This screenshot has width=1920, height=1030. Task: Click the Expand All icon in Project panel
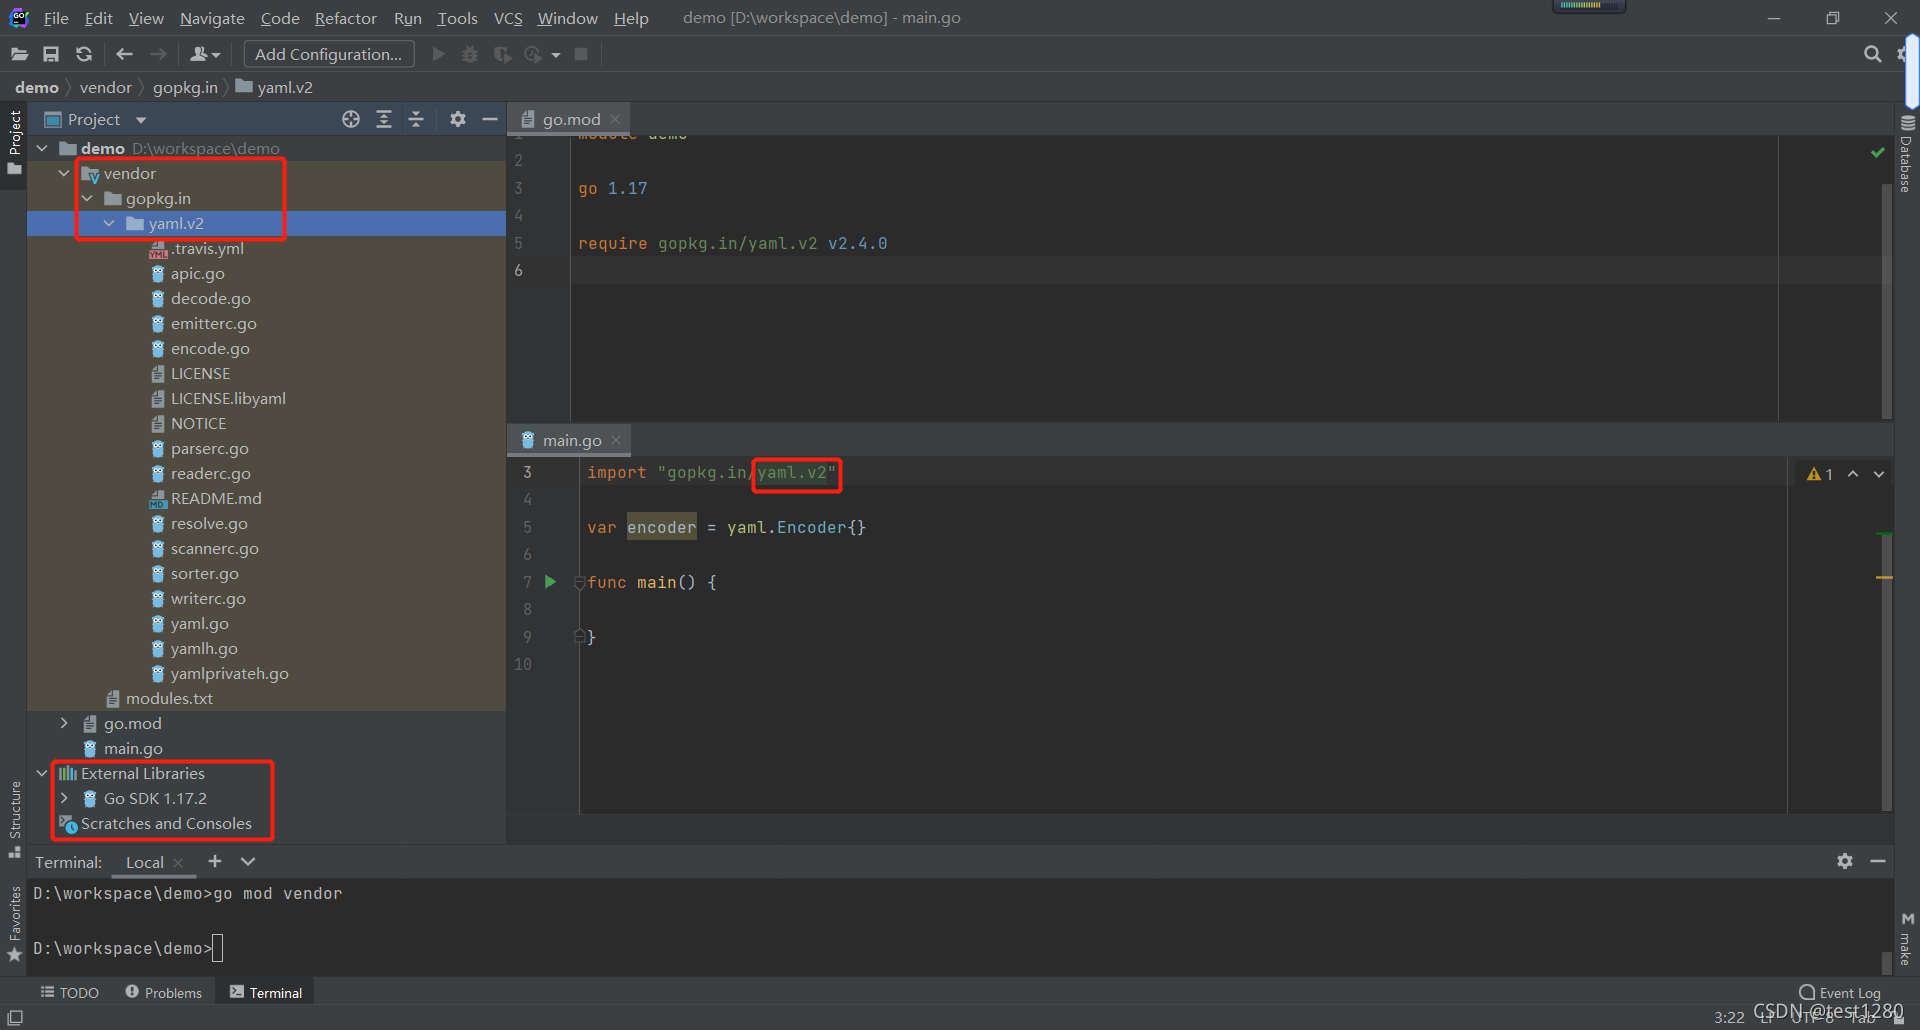pyautogui.click(x=384, y=119)
